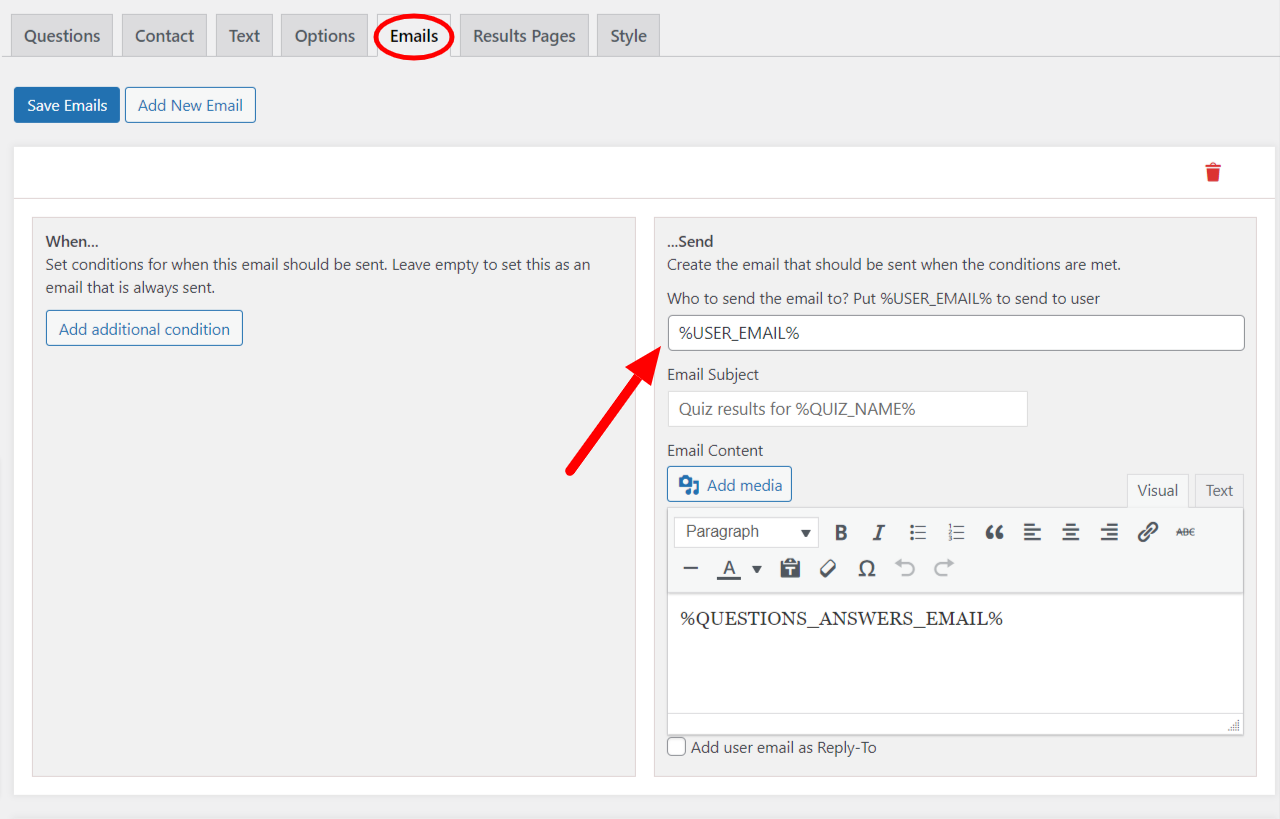Insert a special character
The height and width of the screenshot is (819, 1280).
point(866,568)
